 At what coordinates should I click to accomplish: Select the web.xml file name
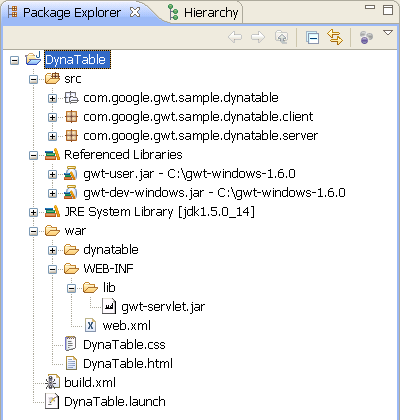pos(127,326)
